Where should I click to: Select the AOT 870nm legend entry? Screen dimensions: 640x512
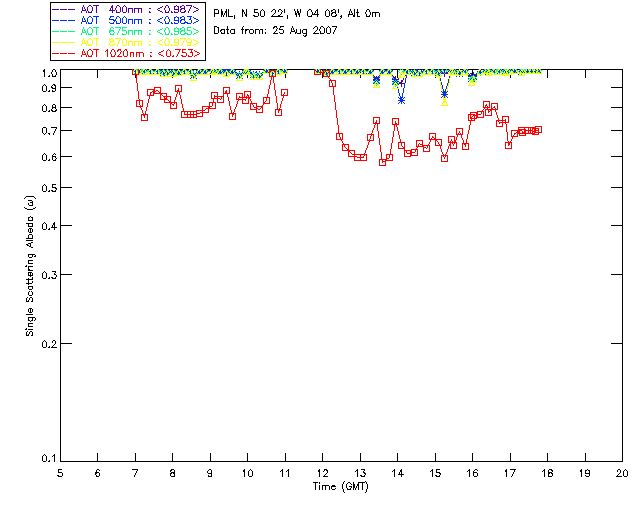(126, 42)
